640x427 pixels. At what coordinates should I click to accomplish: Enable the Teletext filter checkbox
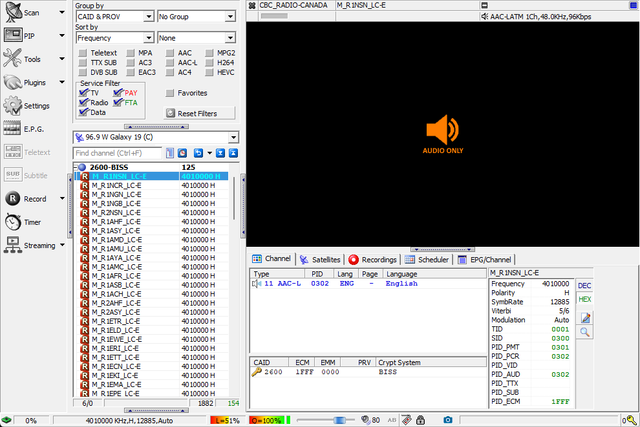point(83,53)
